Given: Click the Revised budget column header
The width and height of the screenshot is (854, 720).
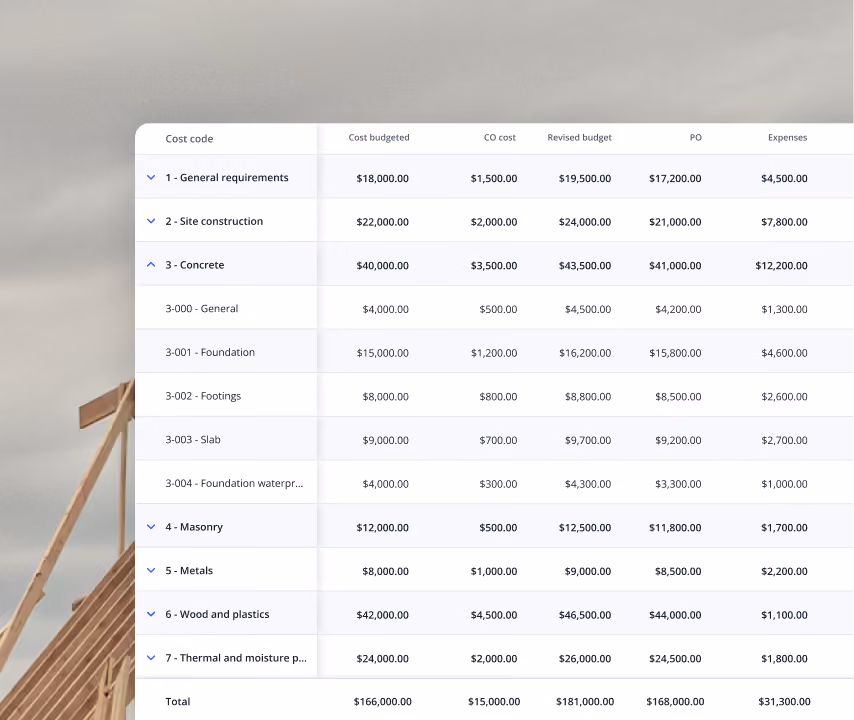Looking at the screenshot, I should (580, 138).
